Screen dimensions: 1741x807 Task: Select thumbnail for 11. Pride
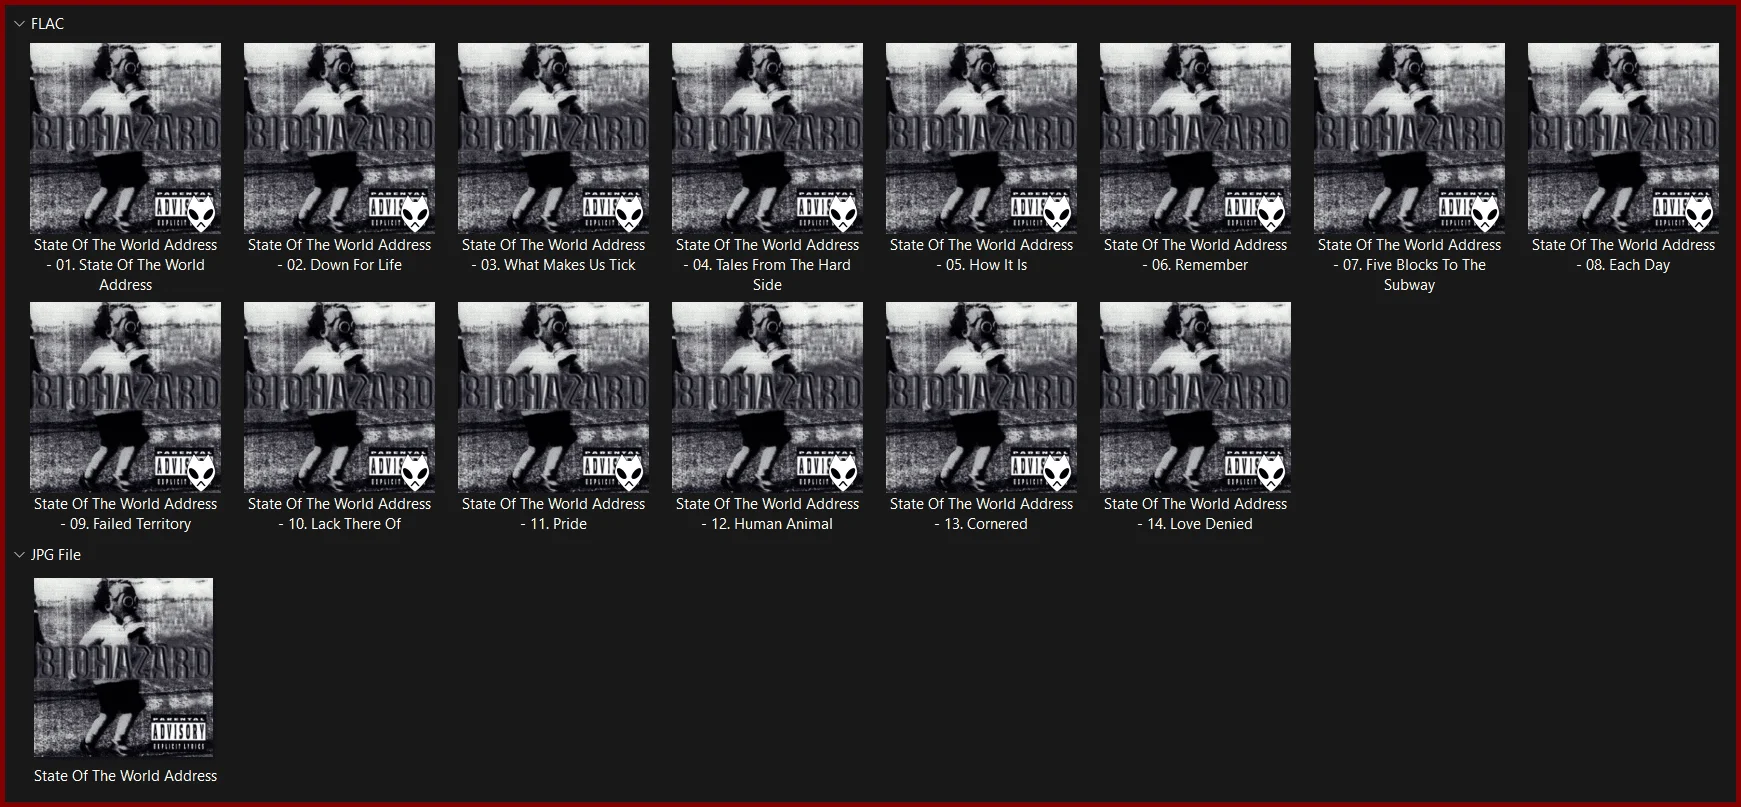(x=553, y=397)
